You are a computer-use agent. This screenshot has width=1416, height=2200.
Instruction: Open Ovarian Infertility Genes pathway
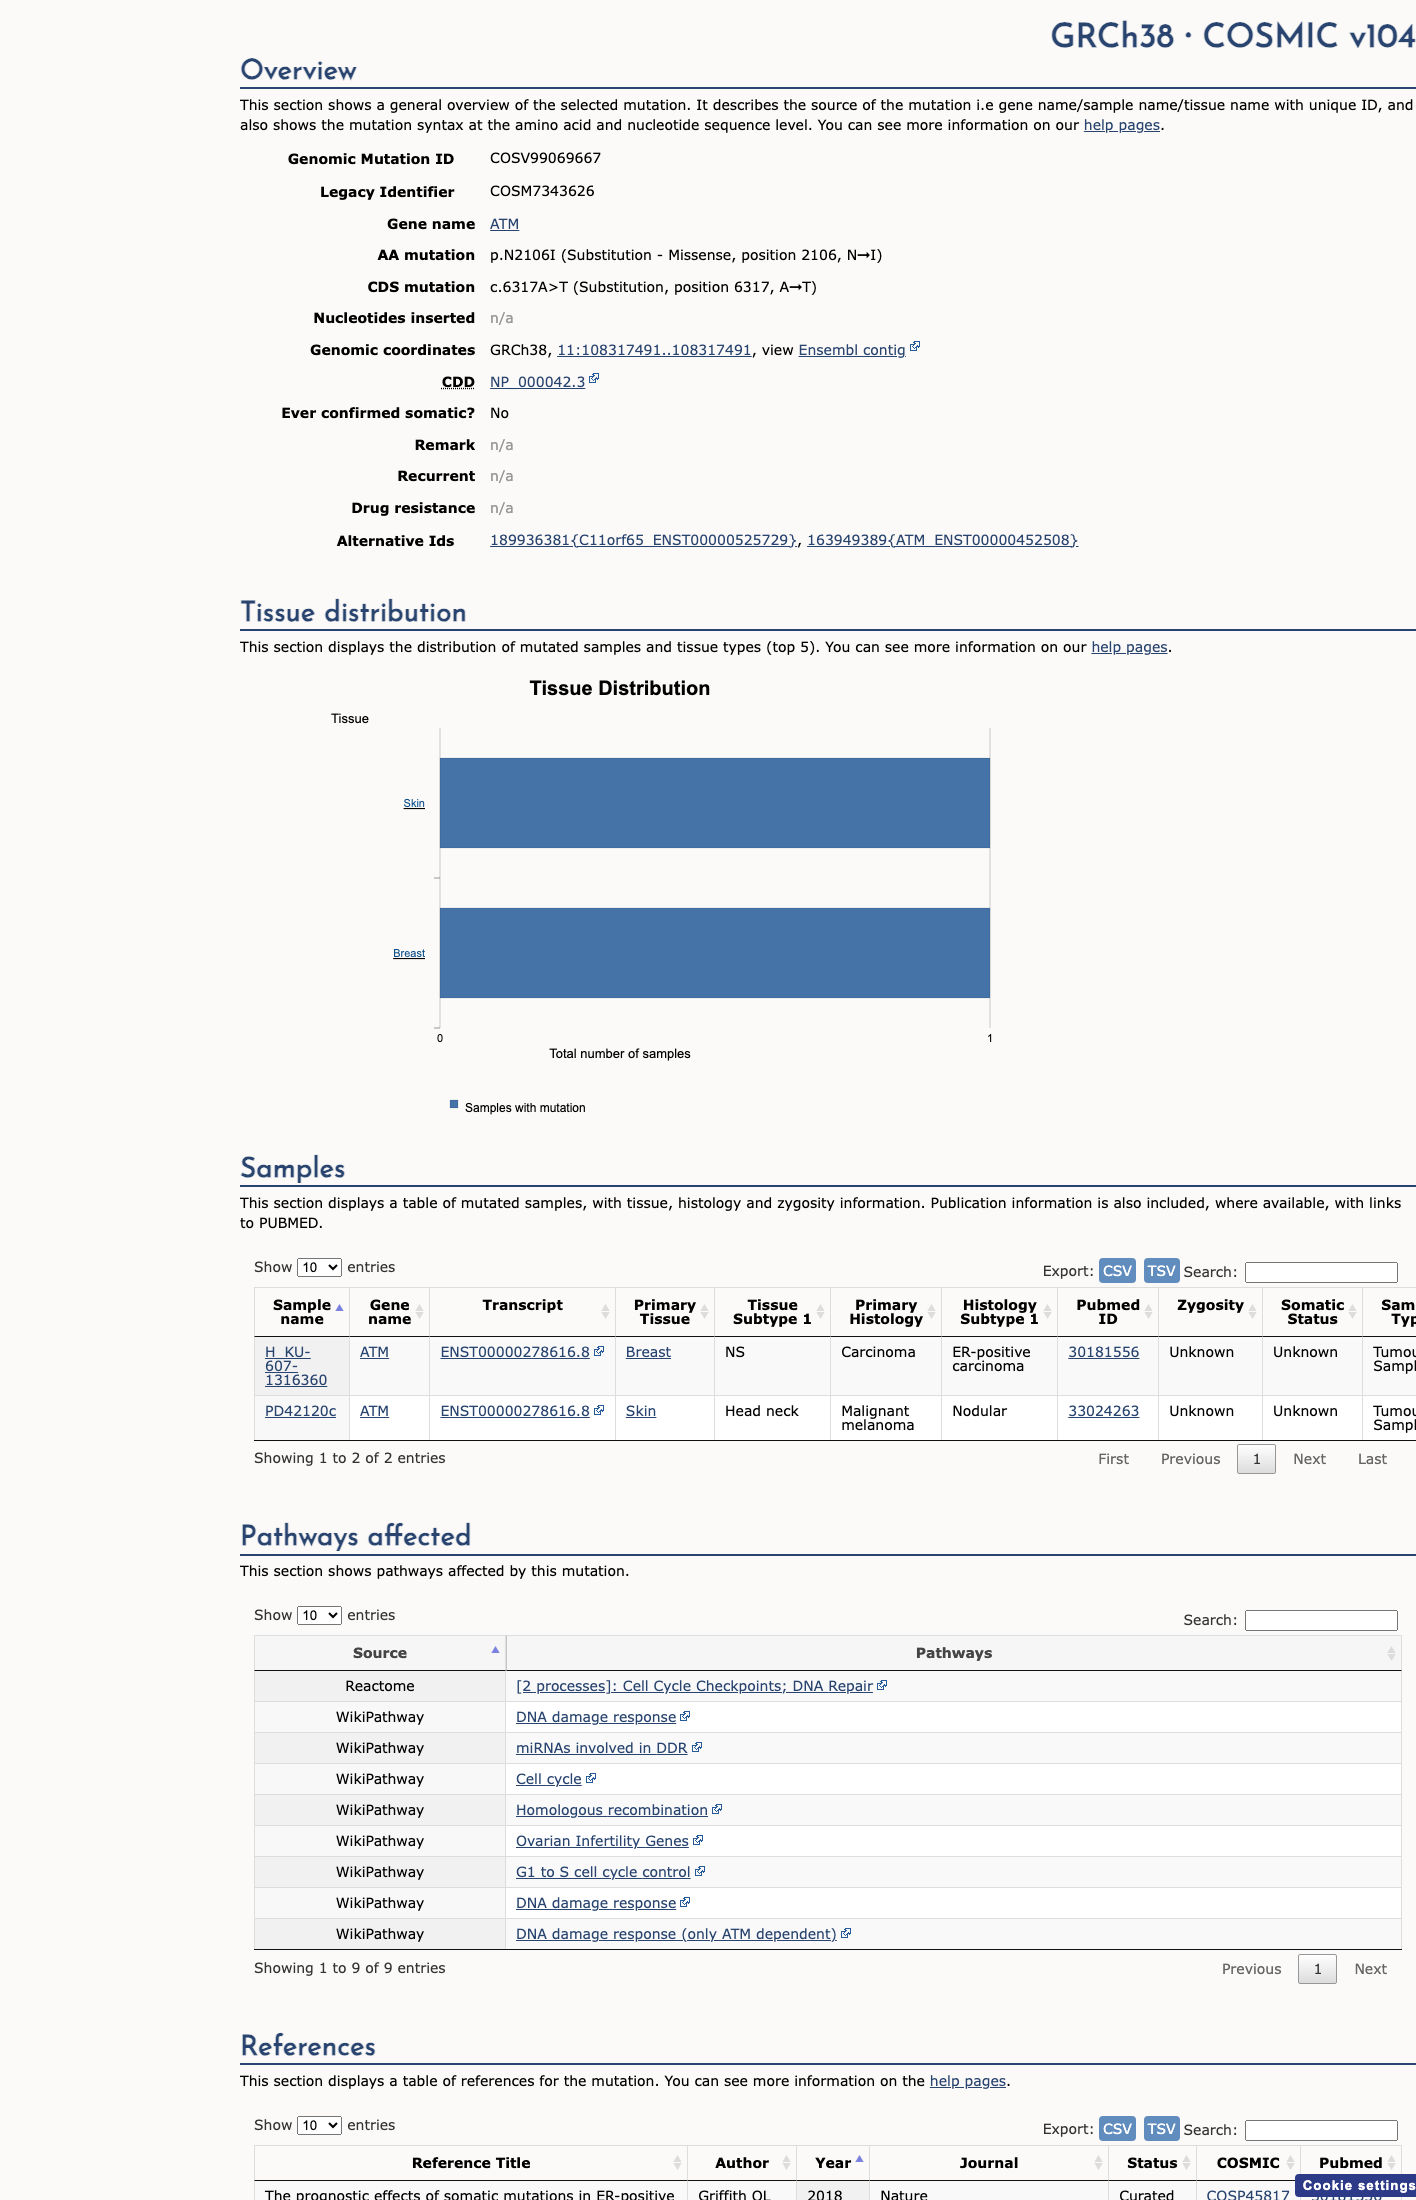[x=602, y=1841]
